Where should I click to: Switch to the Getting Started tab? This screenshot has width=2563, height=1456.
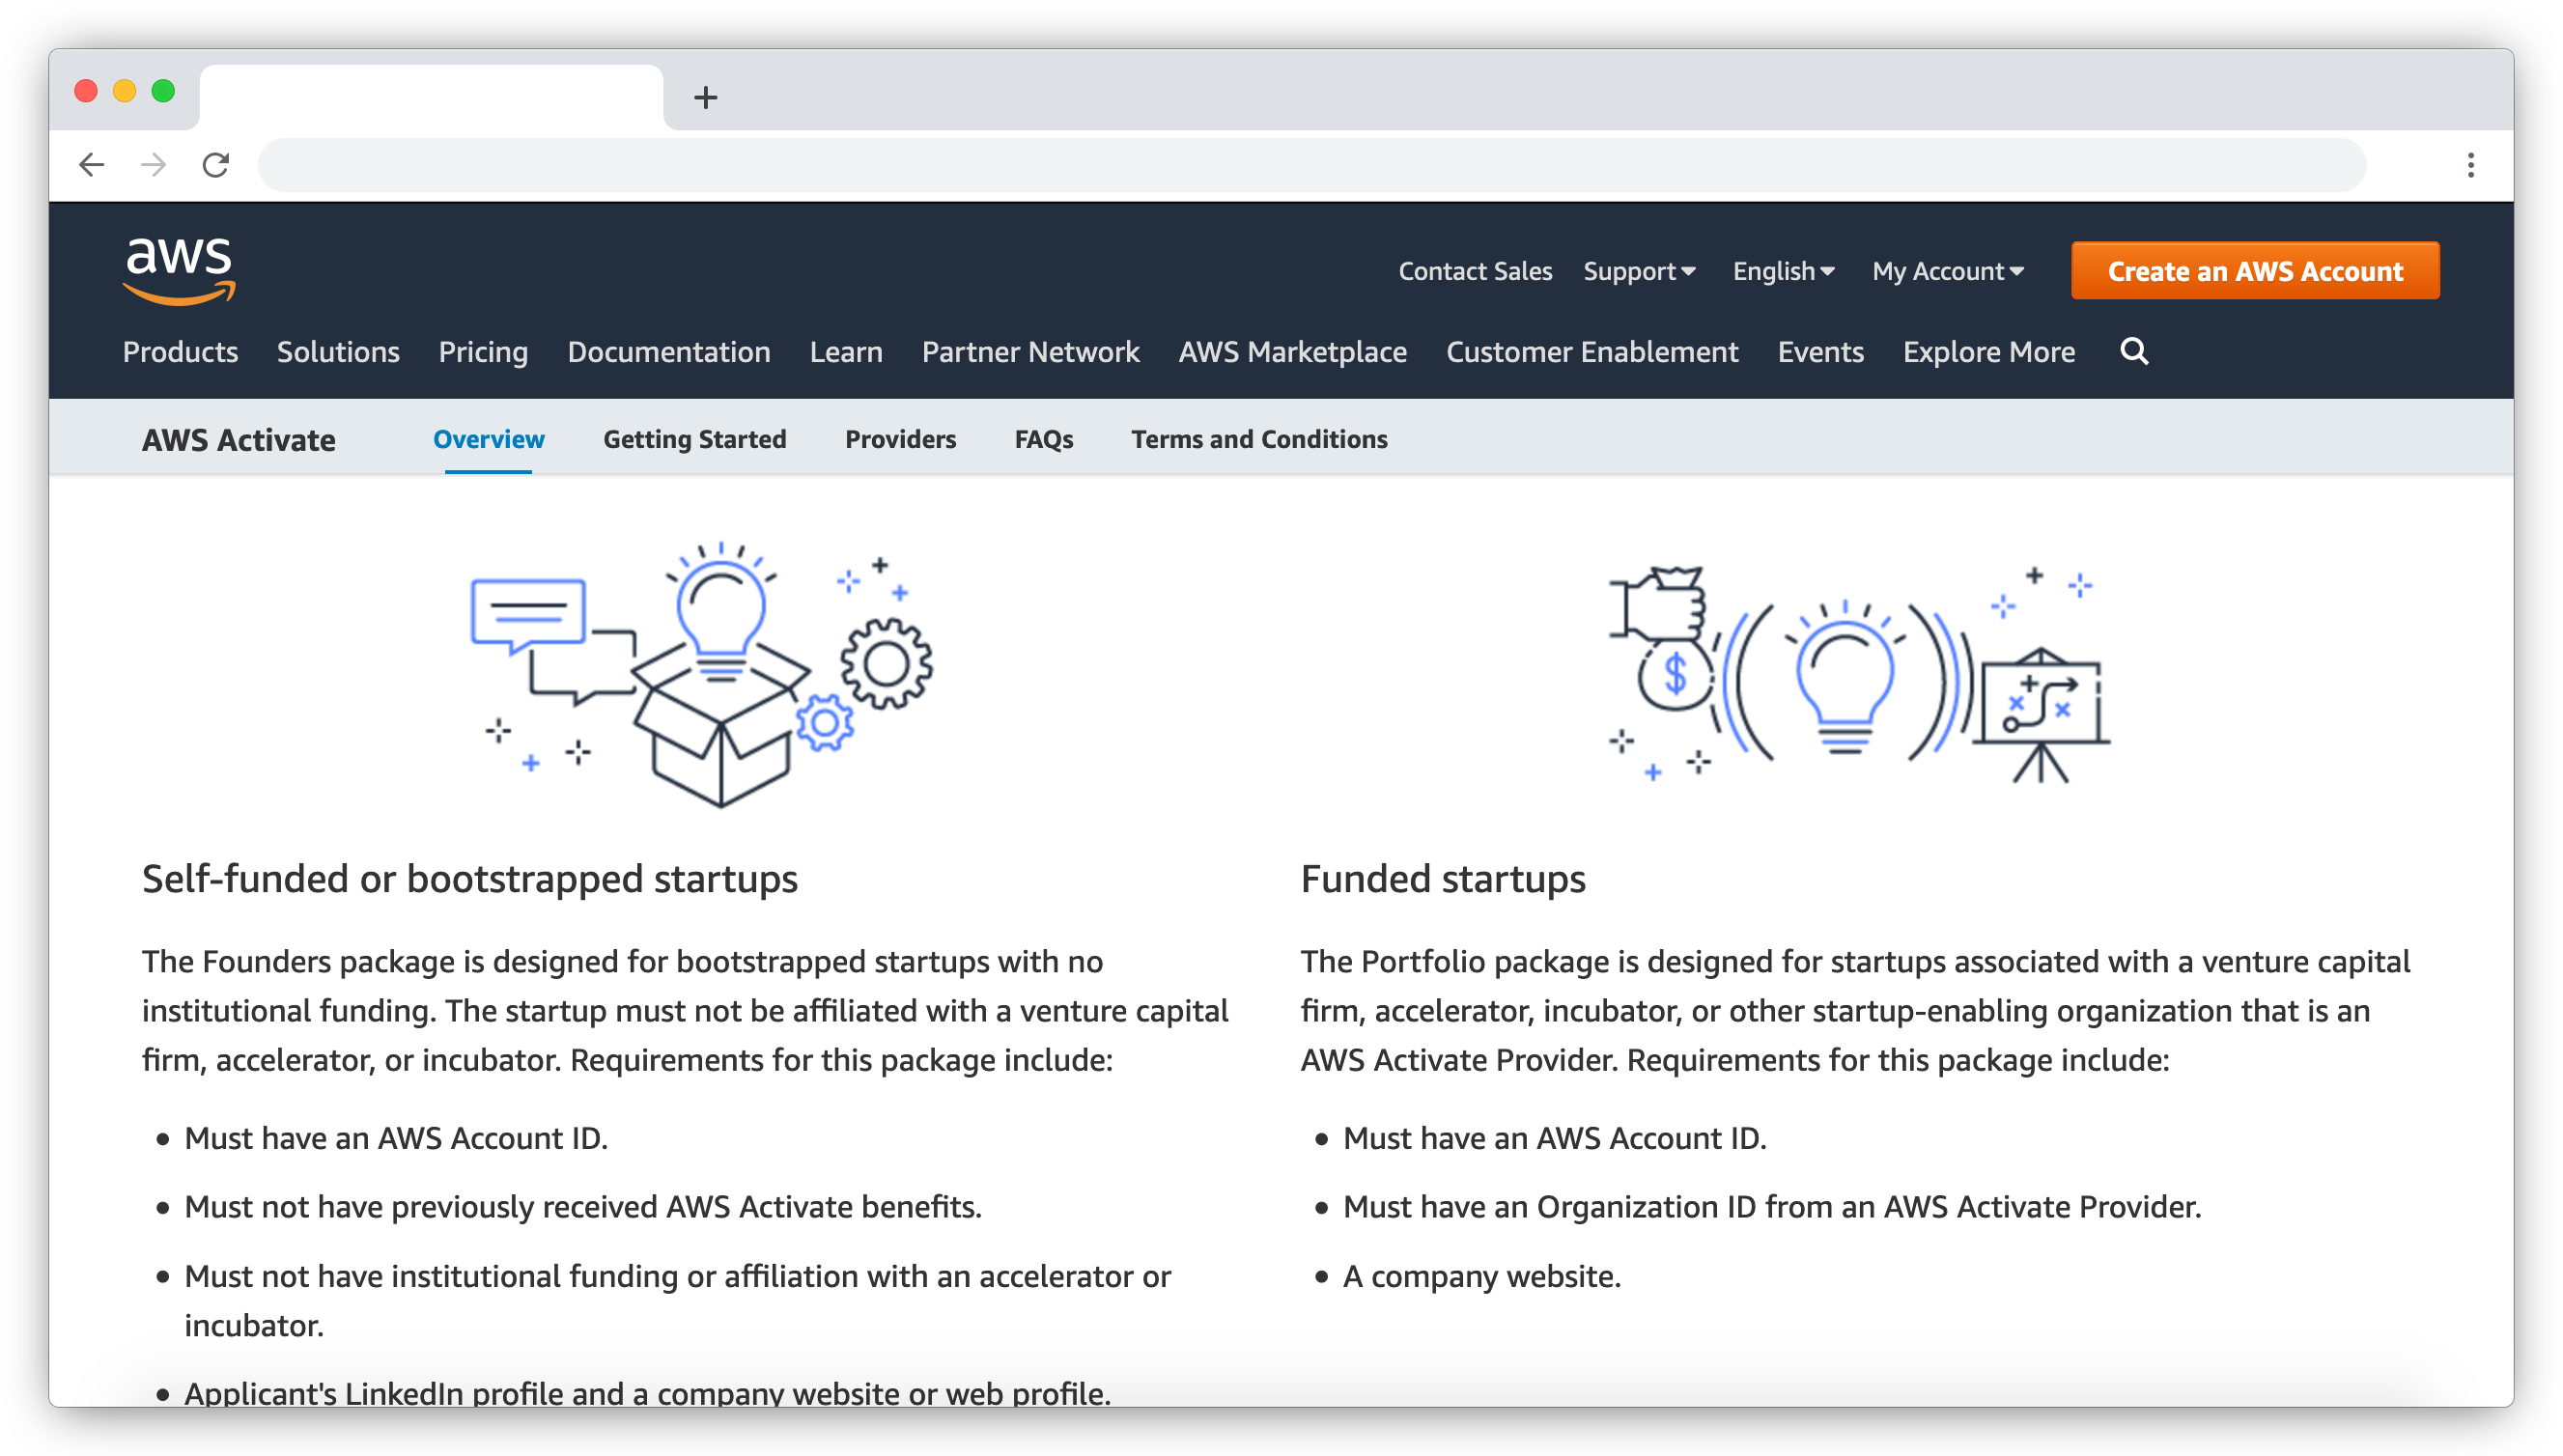[695, 439]
